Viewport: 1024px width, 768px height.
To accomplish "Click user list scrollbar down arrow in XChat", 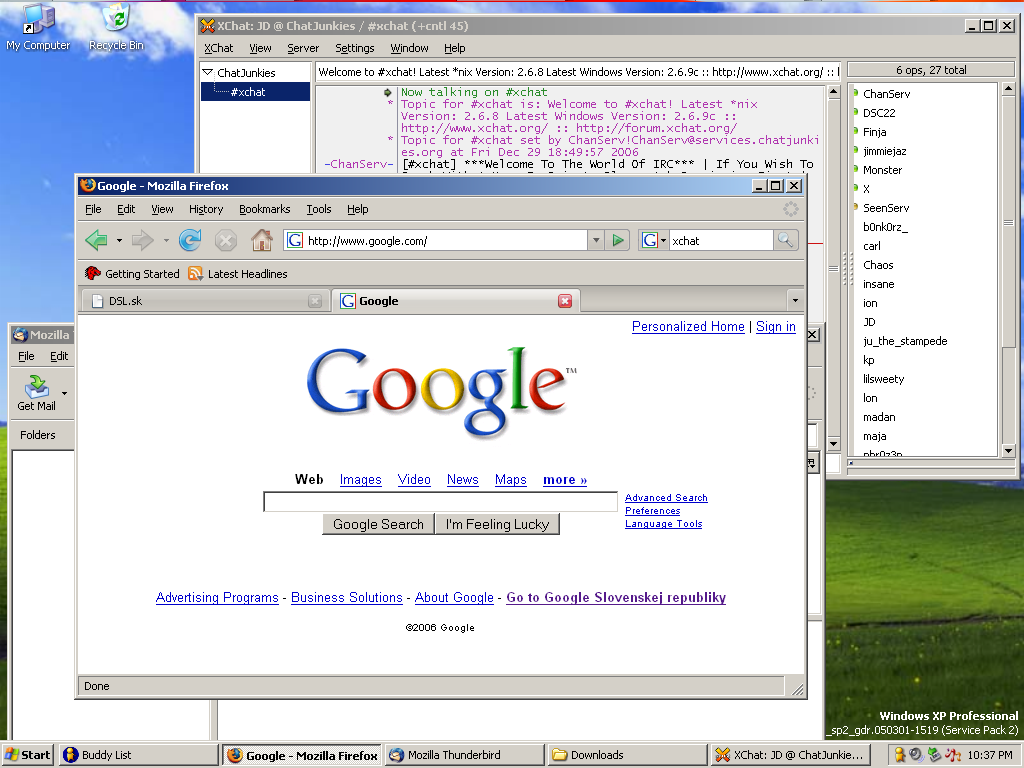I will click(1008, 451).
